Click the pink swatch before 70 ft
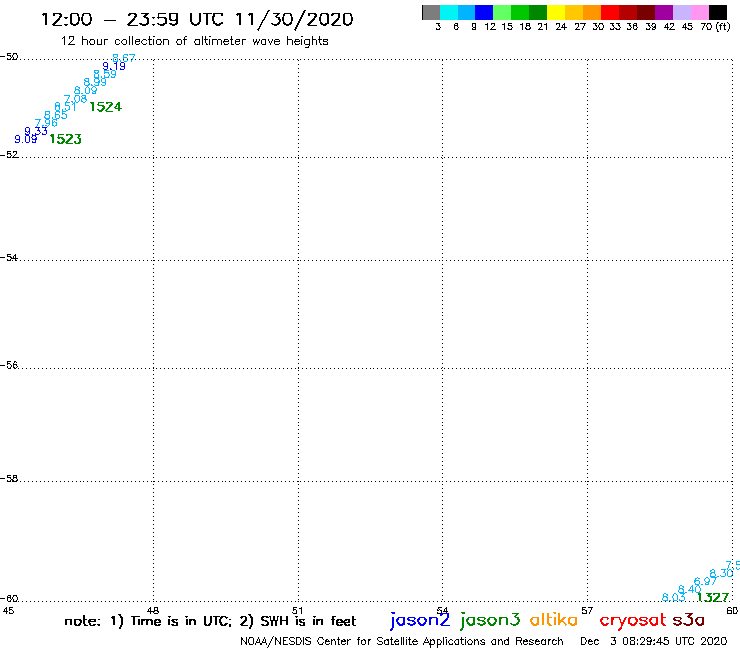 [x=699, y=12]
